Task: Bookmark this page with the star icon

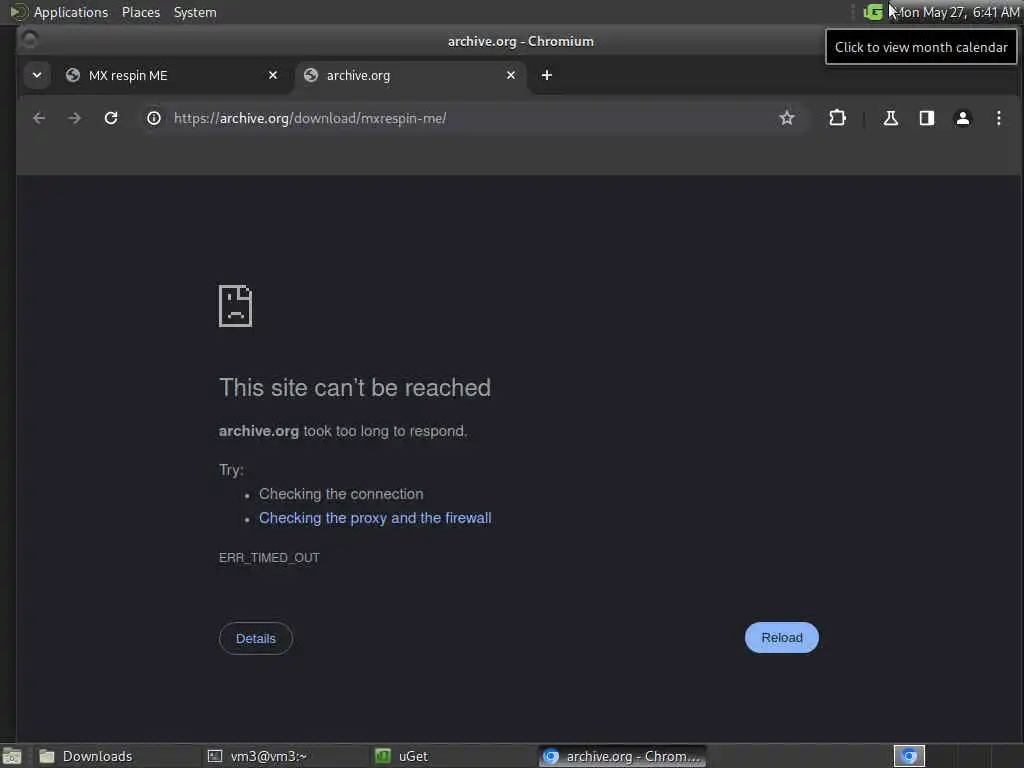Action: pyautogui.click(x=787, y=118)
